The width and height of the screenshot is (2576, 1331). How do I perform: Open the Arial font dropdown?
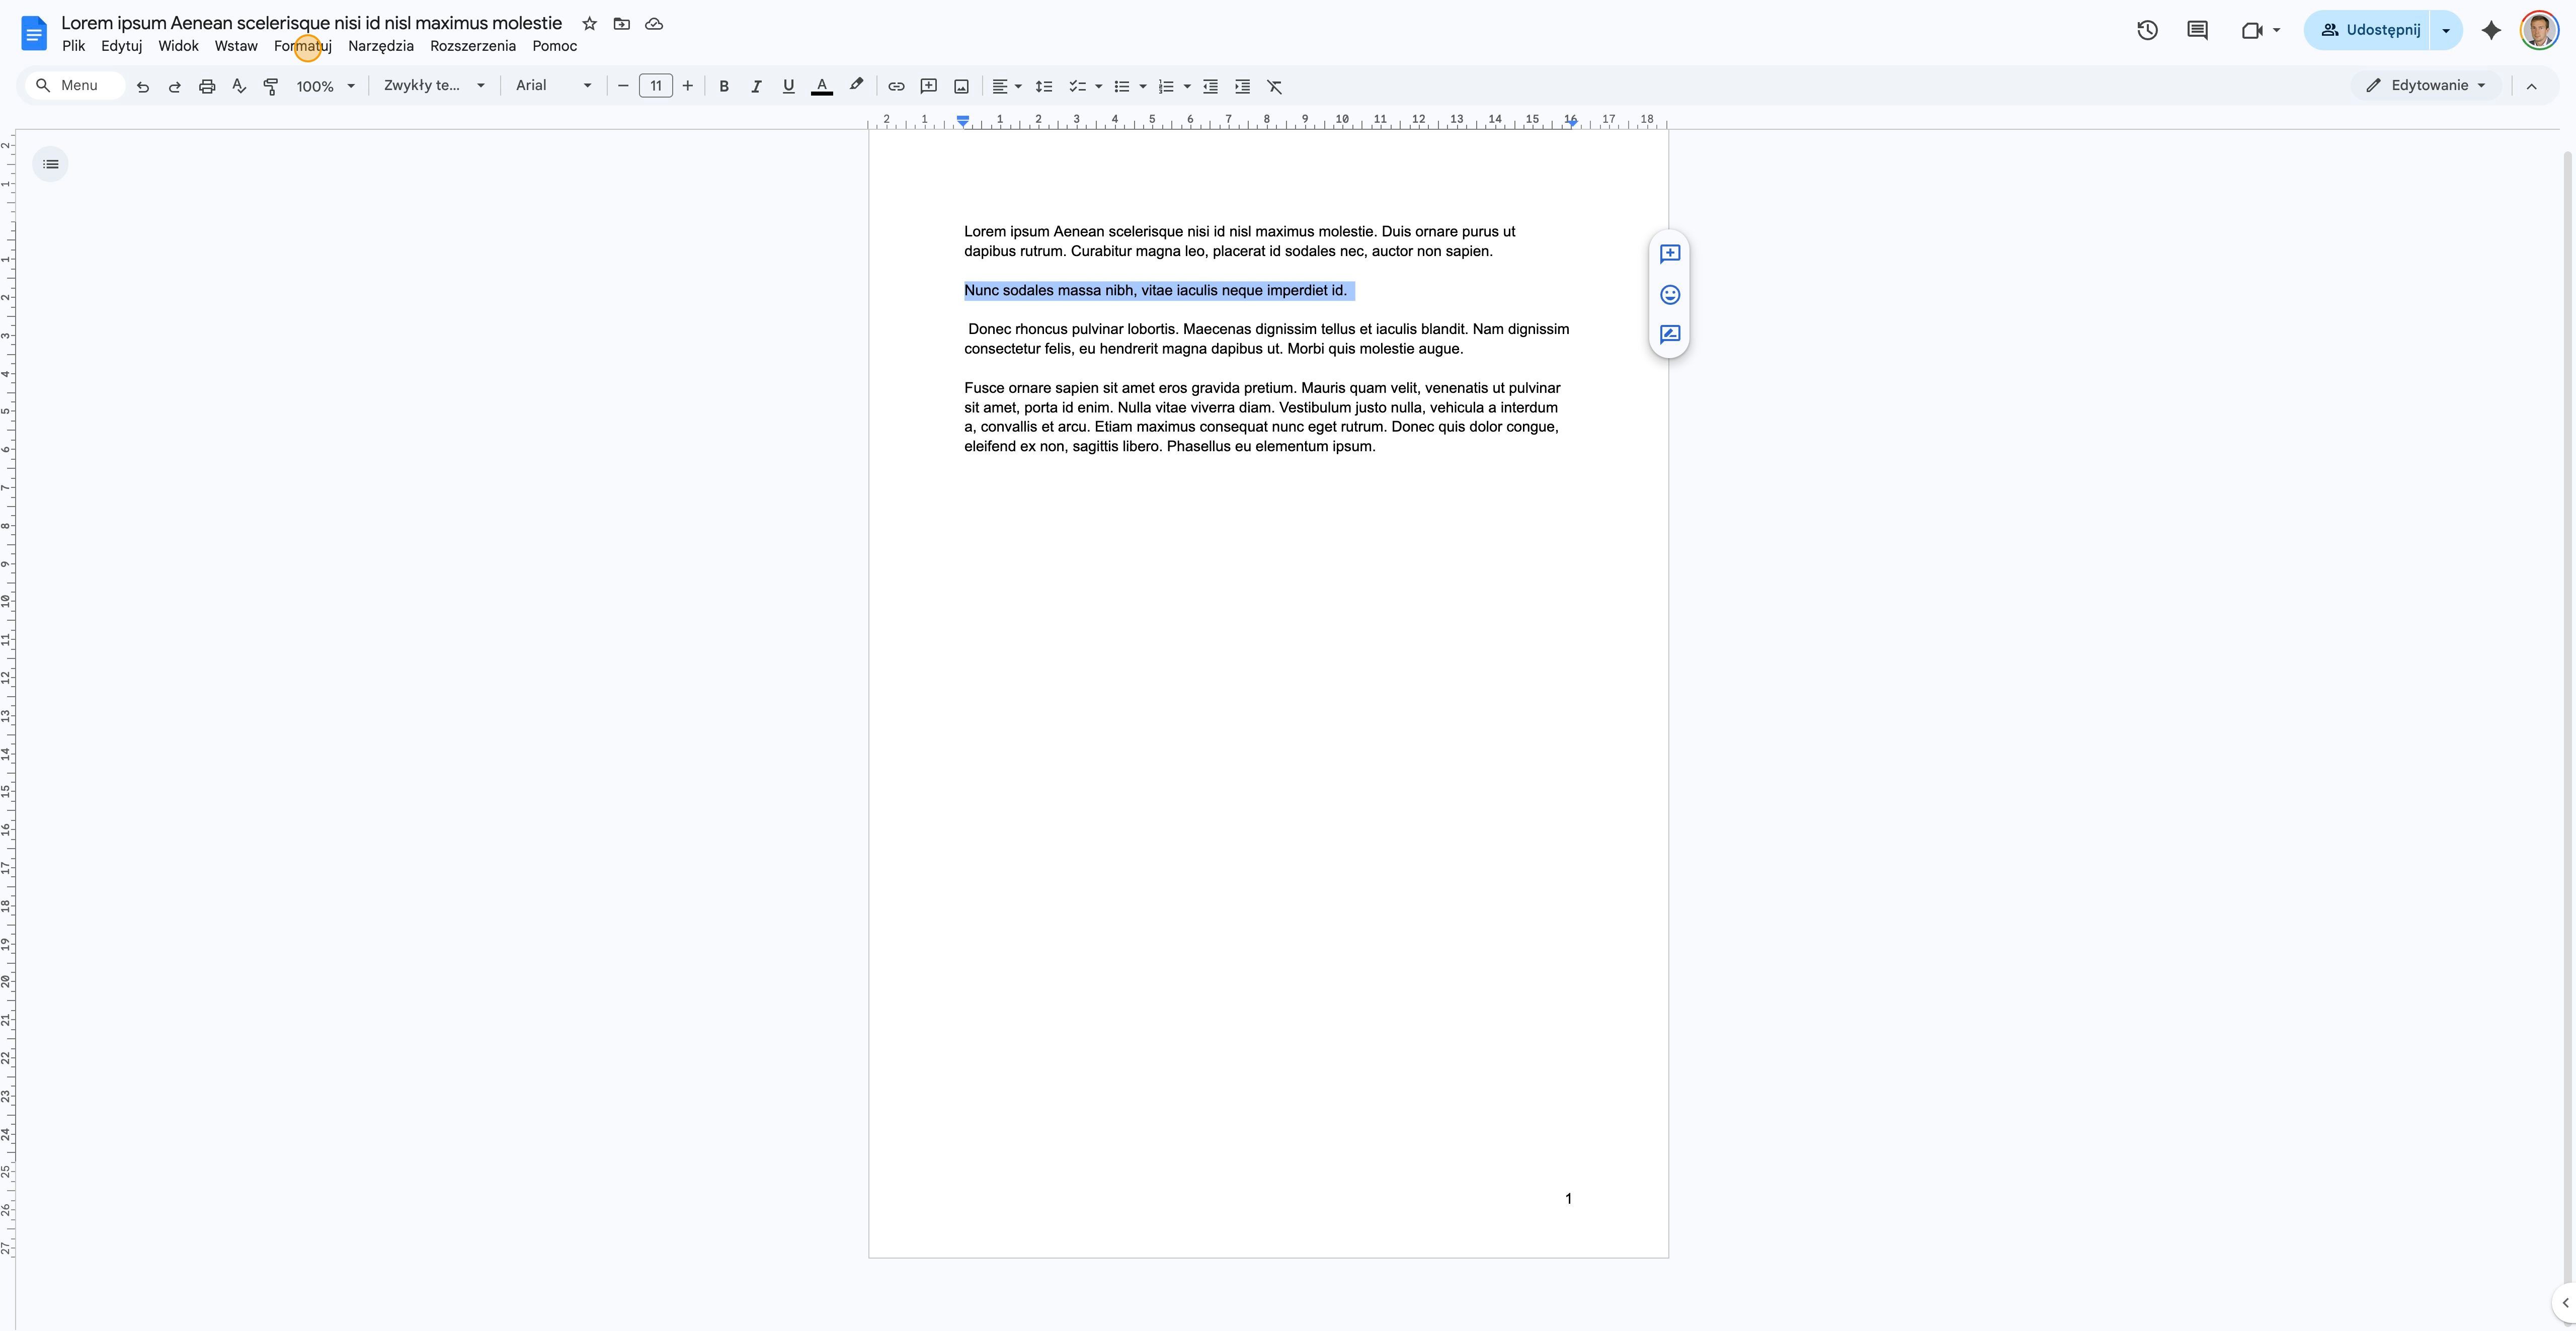tap(553, 86)
